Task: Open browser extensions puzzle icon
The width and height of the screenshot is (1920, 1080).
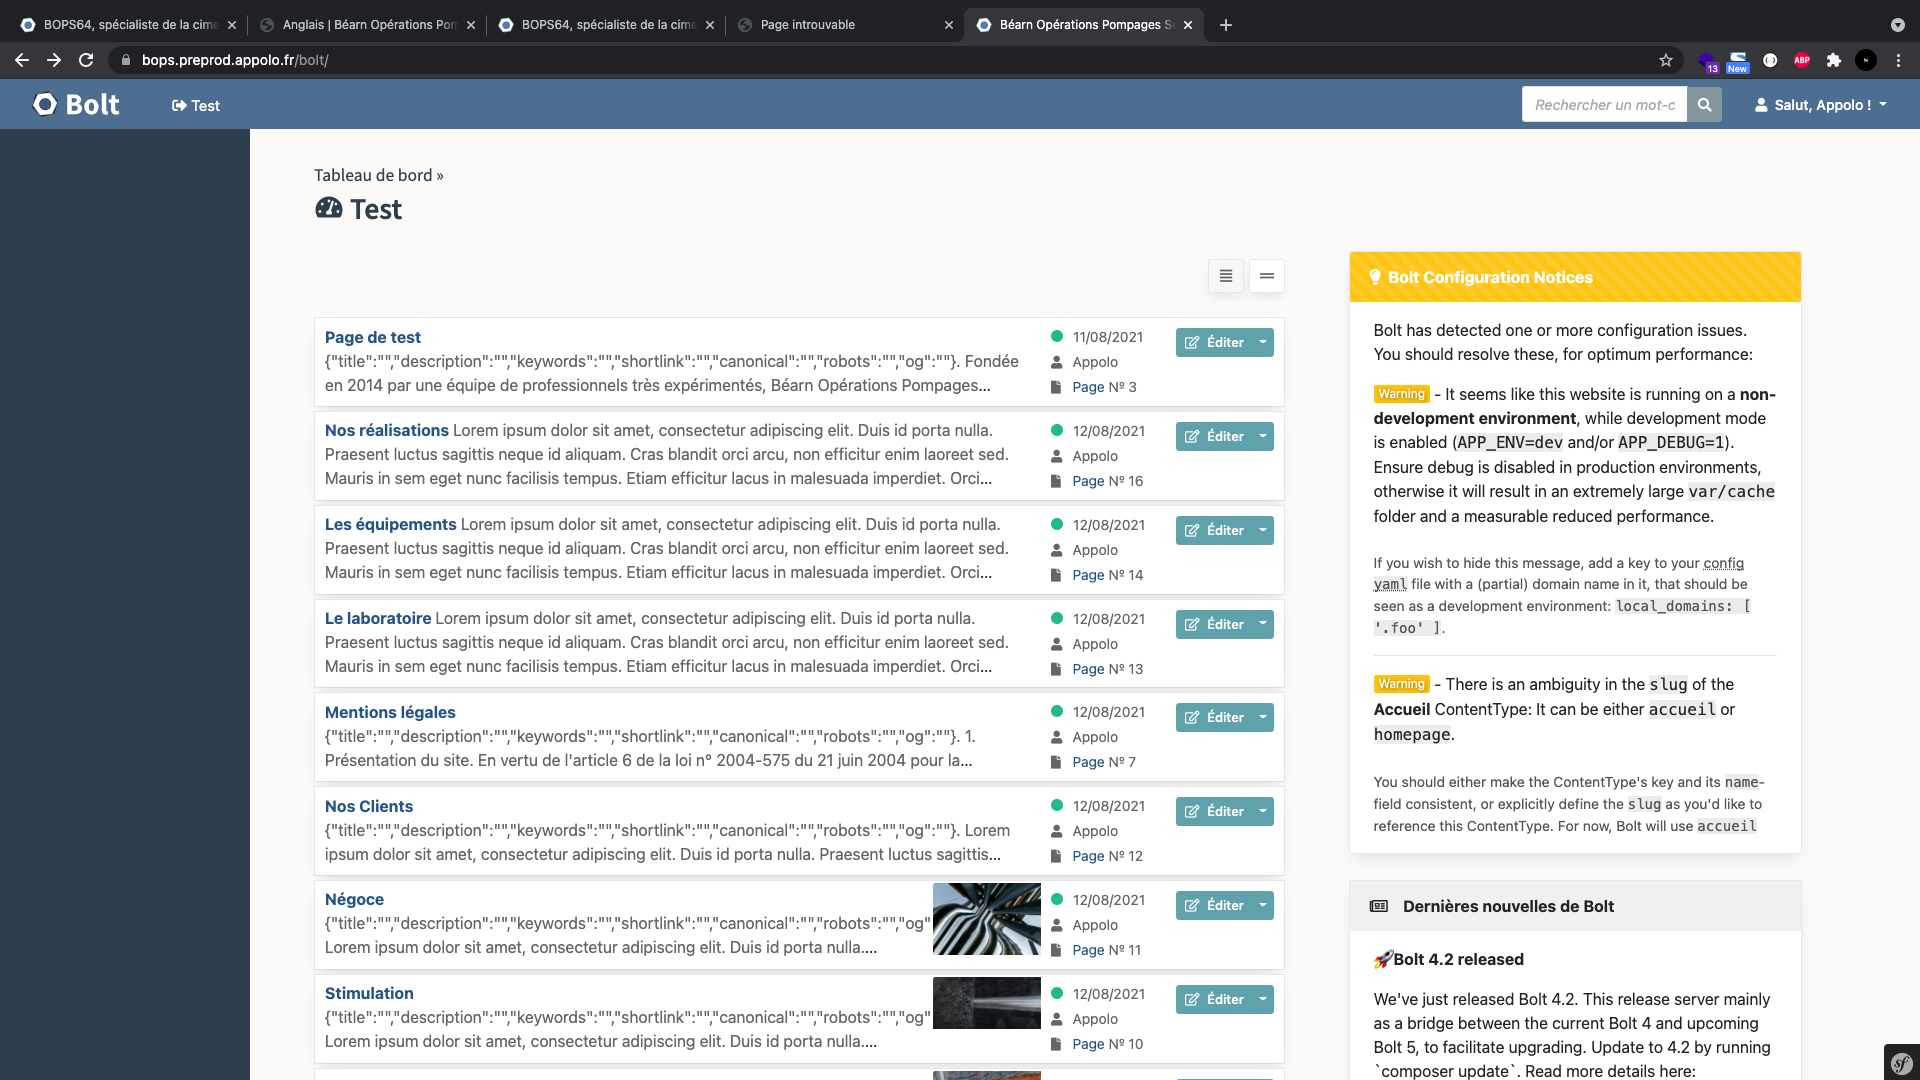Action: (1834, 60)
